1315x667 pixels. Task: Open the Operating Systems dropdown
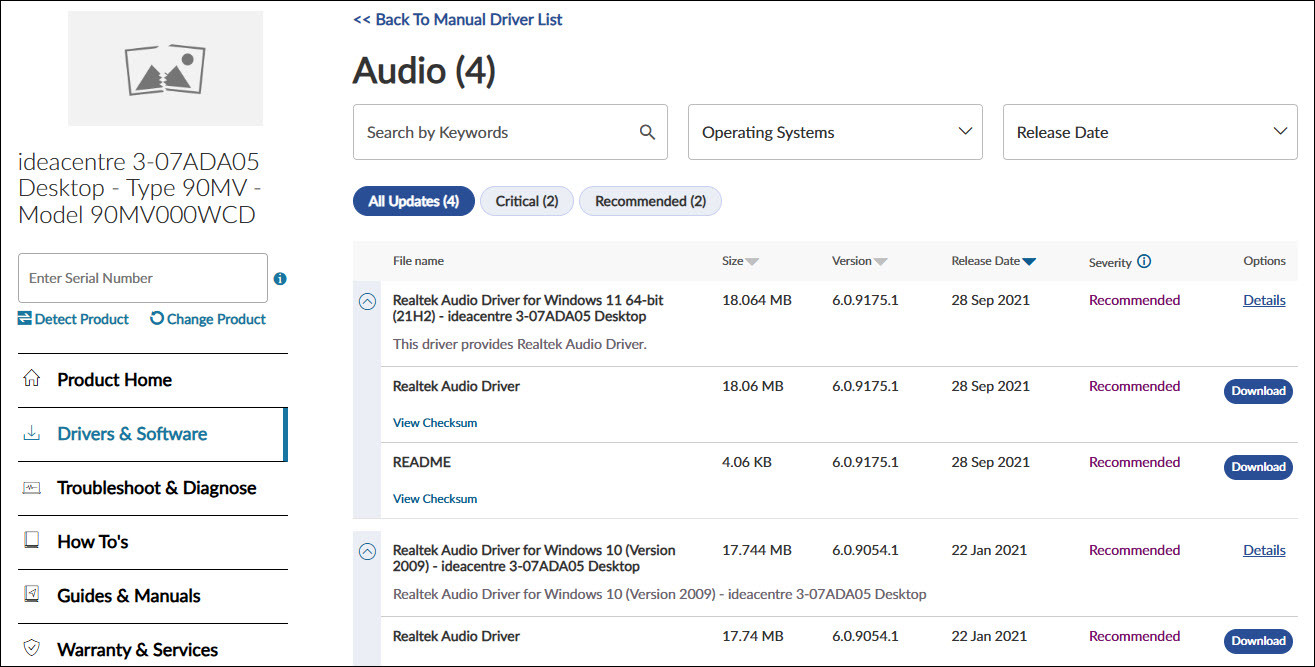pos(835,132)
